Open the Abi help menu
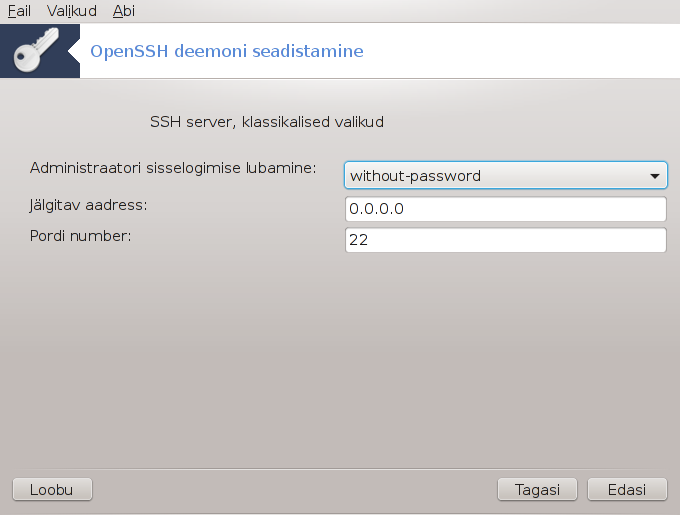The image size is (680, 515). coord(124,11)
